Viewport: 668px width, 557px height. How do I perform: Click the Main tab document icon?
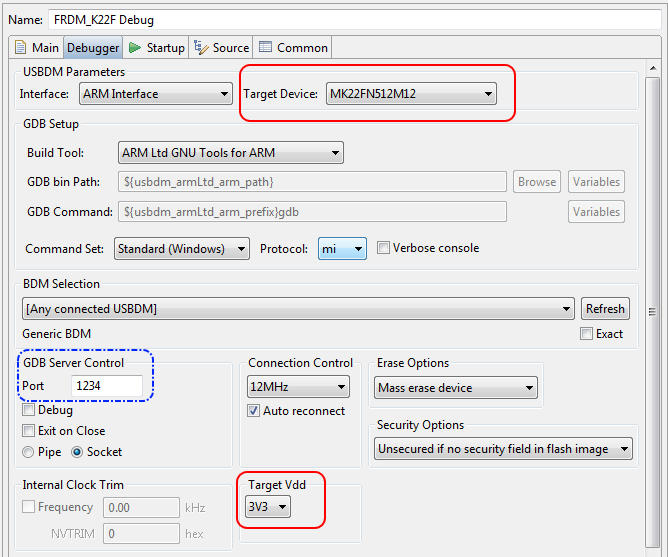pyautogui.click(x=21, y=47)
